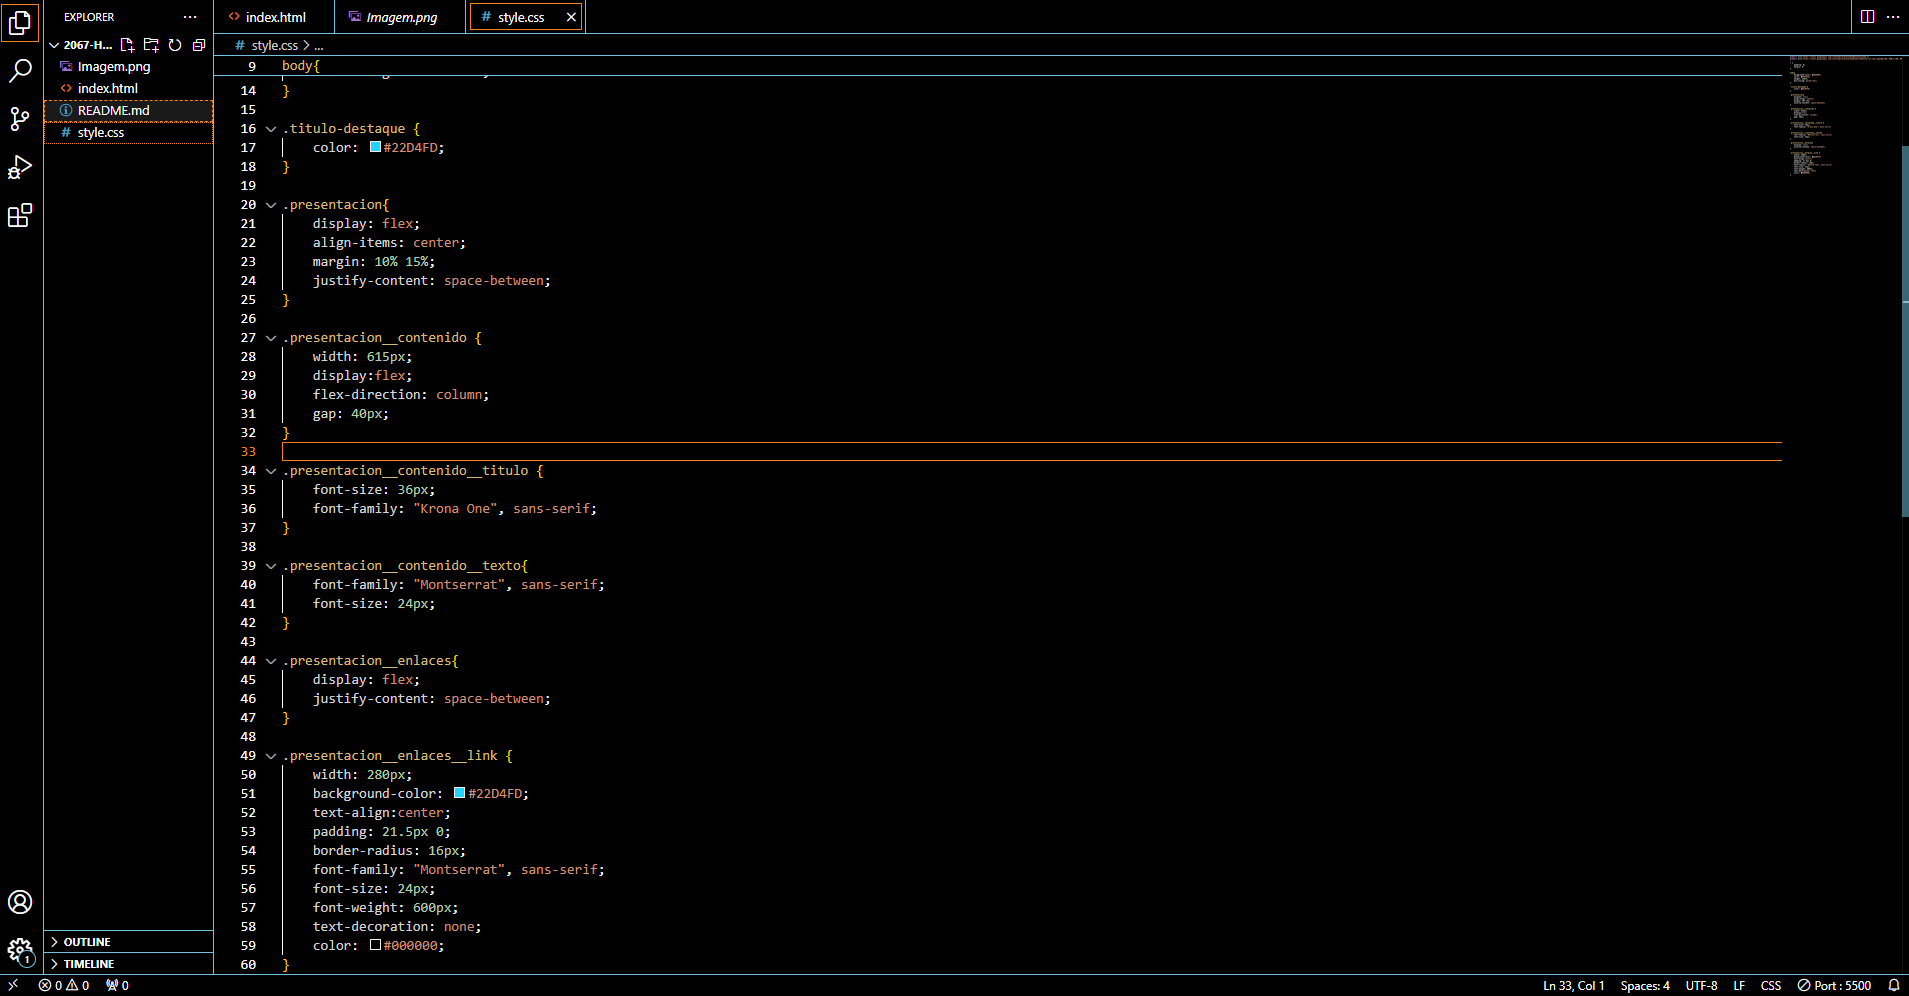1909x996 pixels.
Task: Fold the .presentacion__contenido__texto rule
Action: click(x=271, y=566)
